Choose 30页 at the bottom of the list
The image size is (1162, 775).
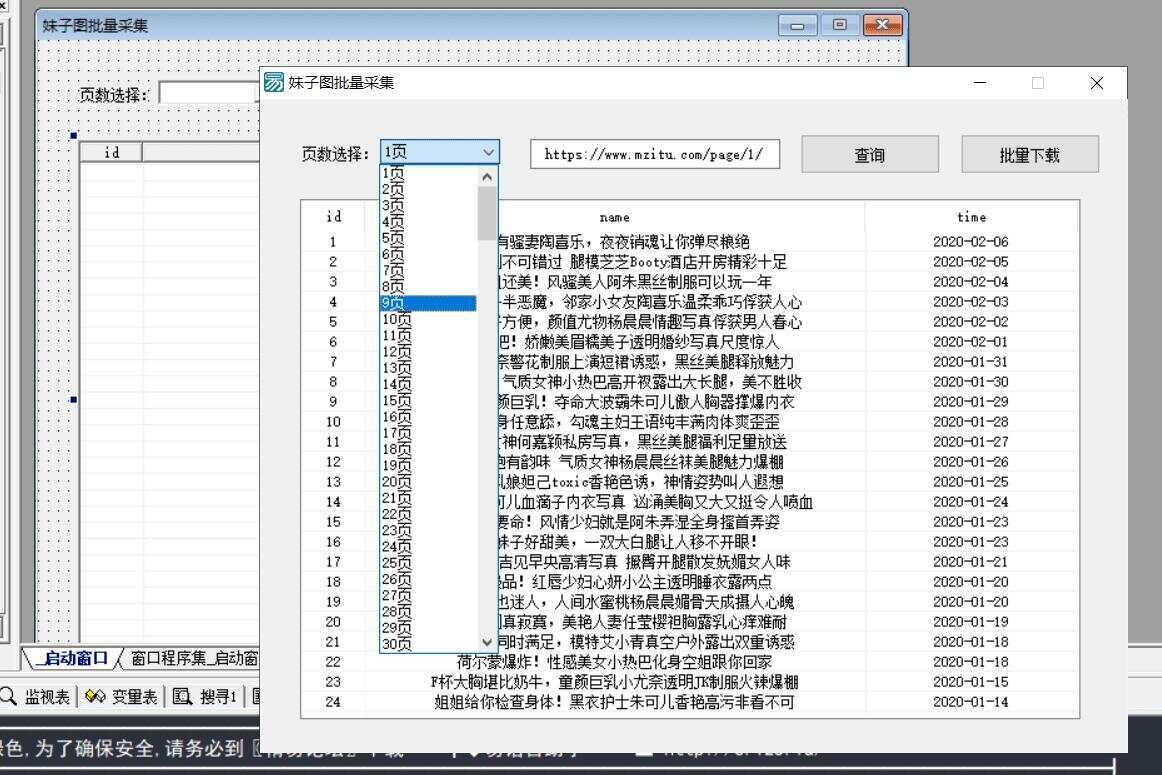396,643
